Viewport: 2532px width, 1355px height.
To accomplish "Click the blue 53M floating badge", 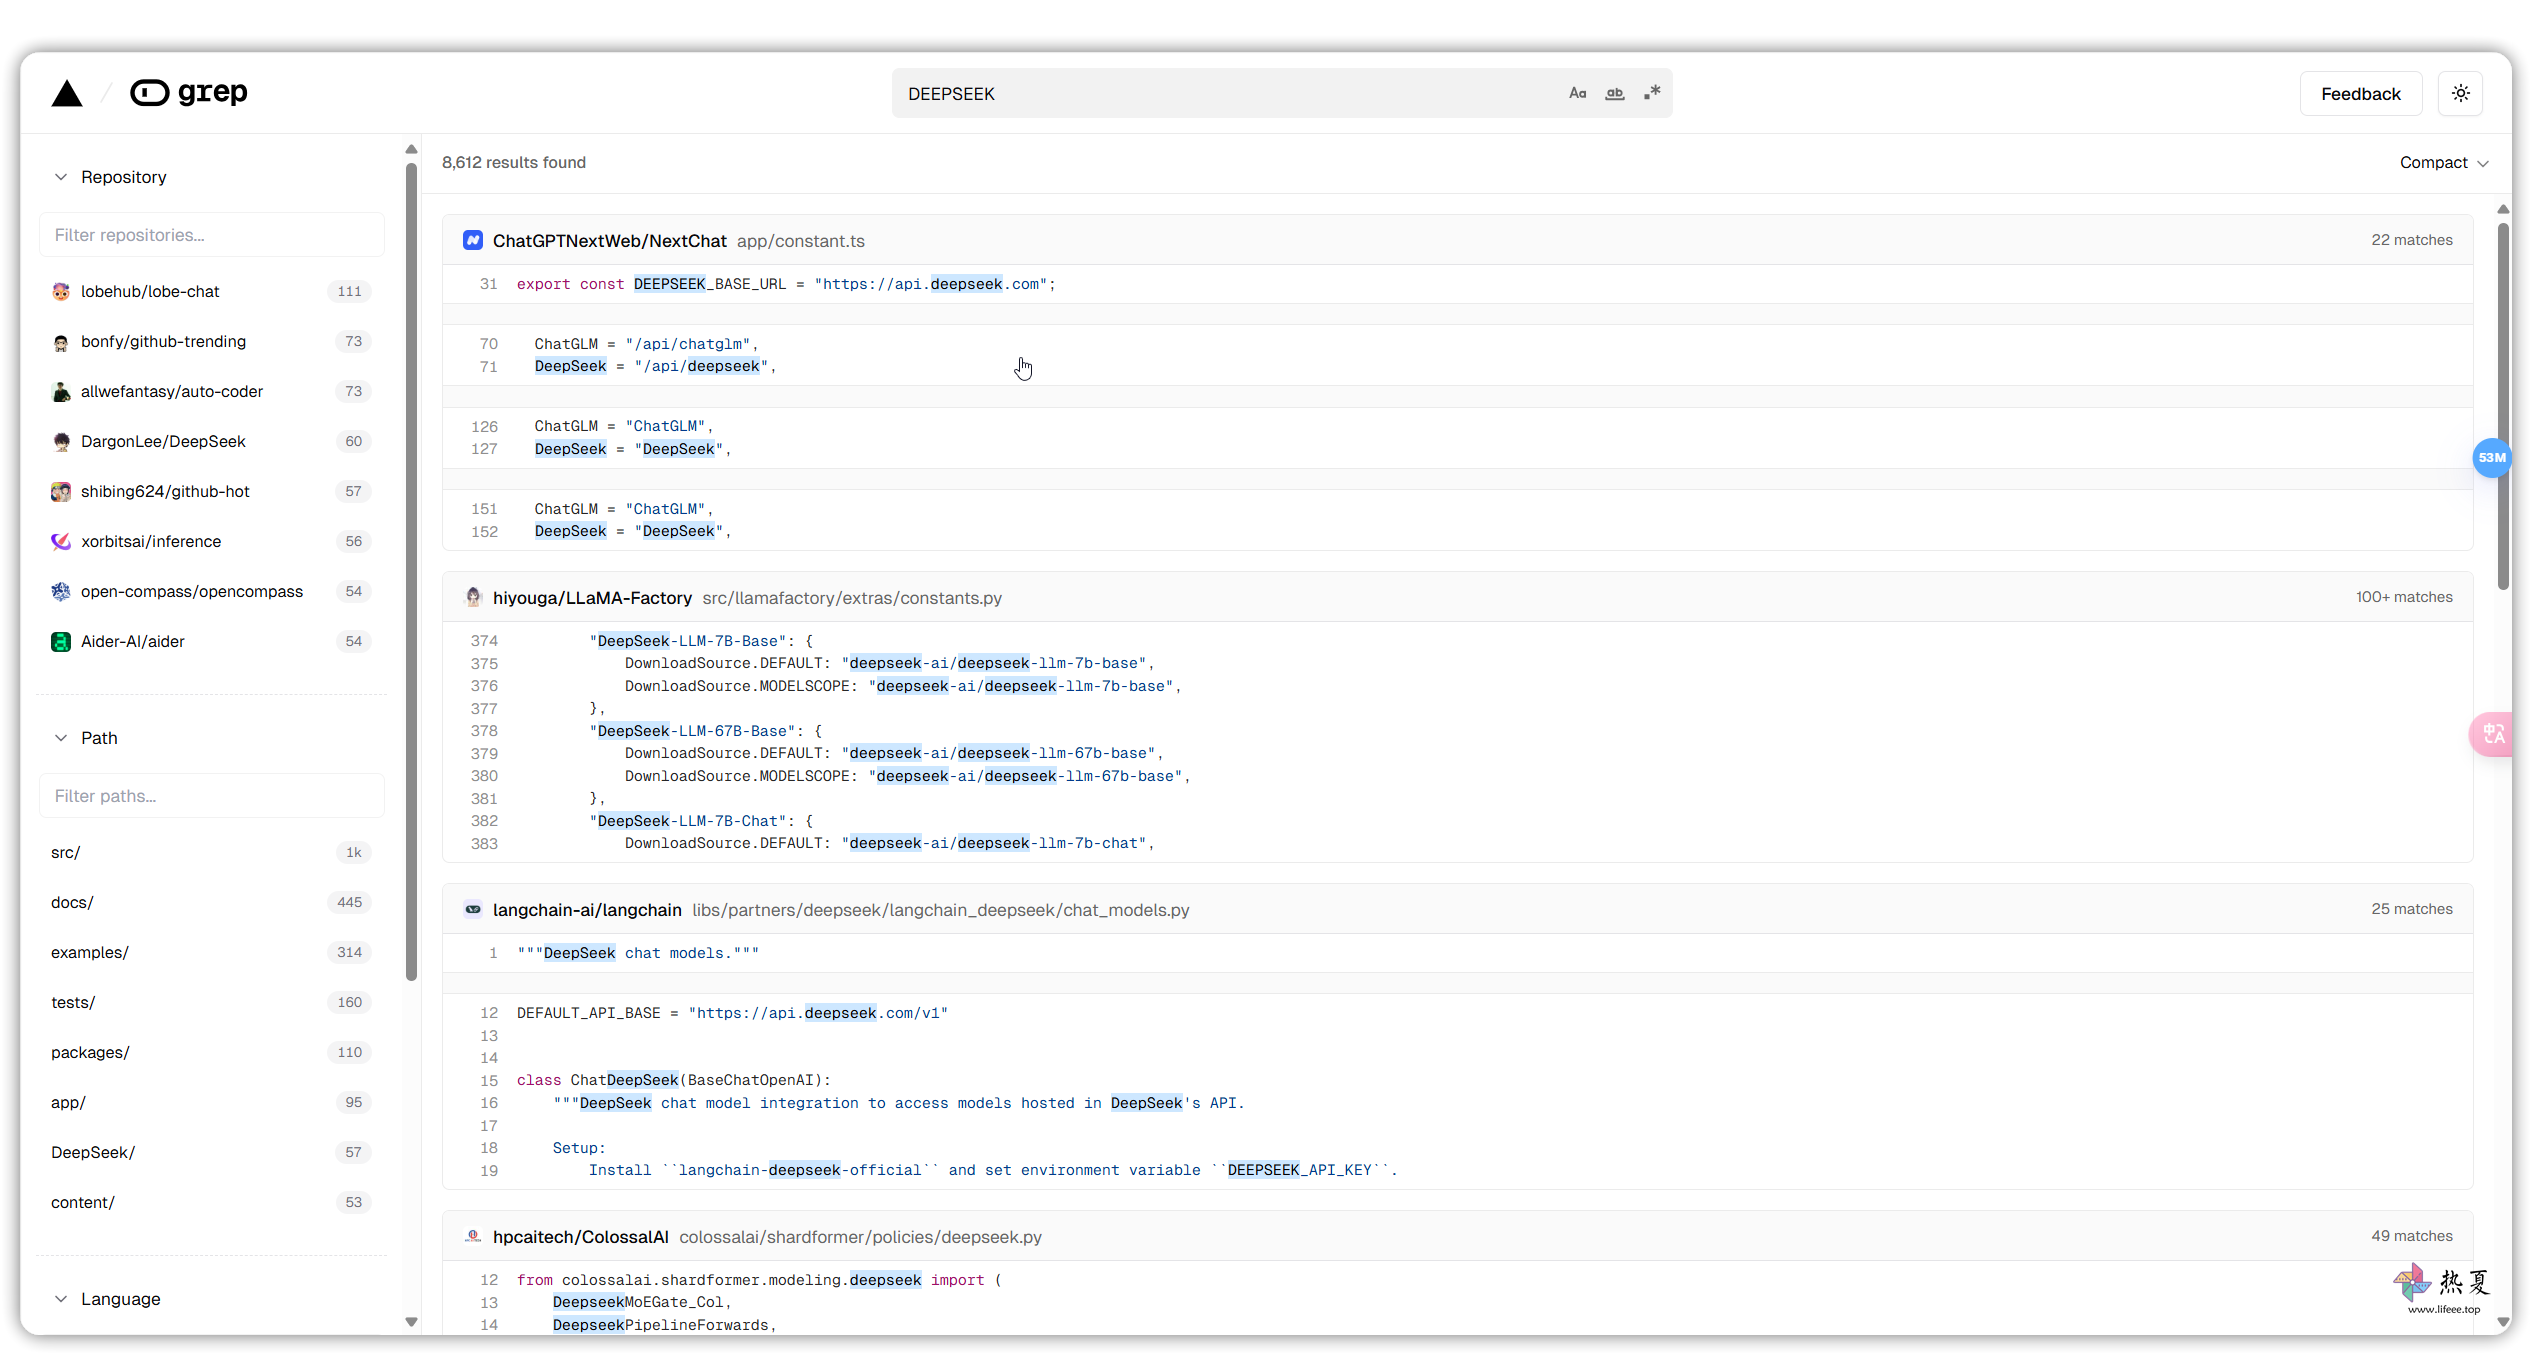I will [x=2491, y=458].
